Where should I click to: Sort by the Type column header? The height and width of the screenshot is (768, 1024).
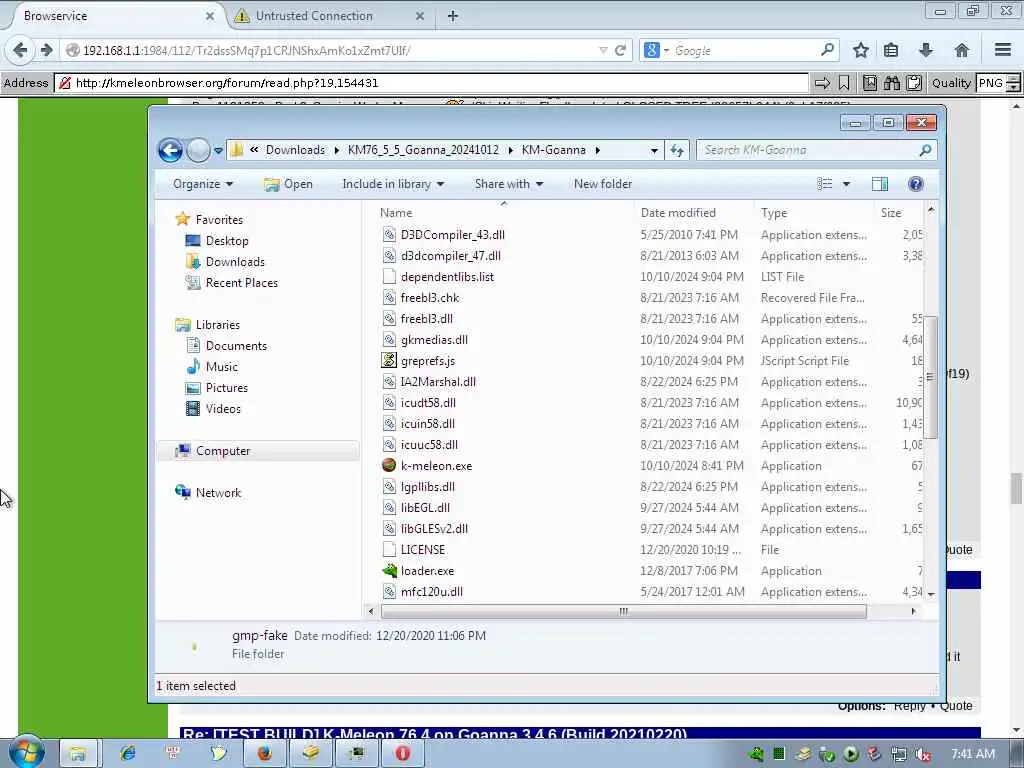point(814,213)
